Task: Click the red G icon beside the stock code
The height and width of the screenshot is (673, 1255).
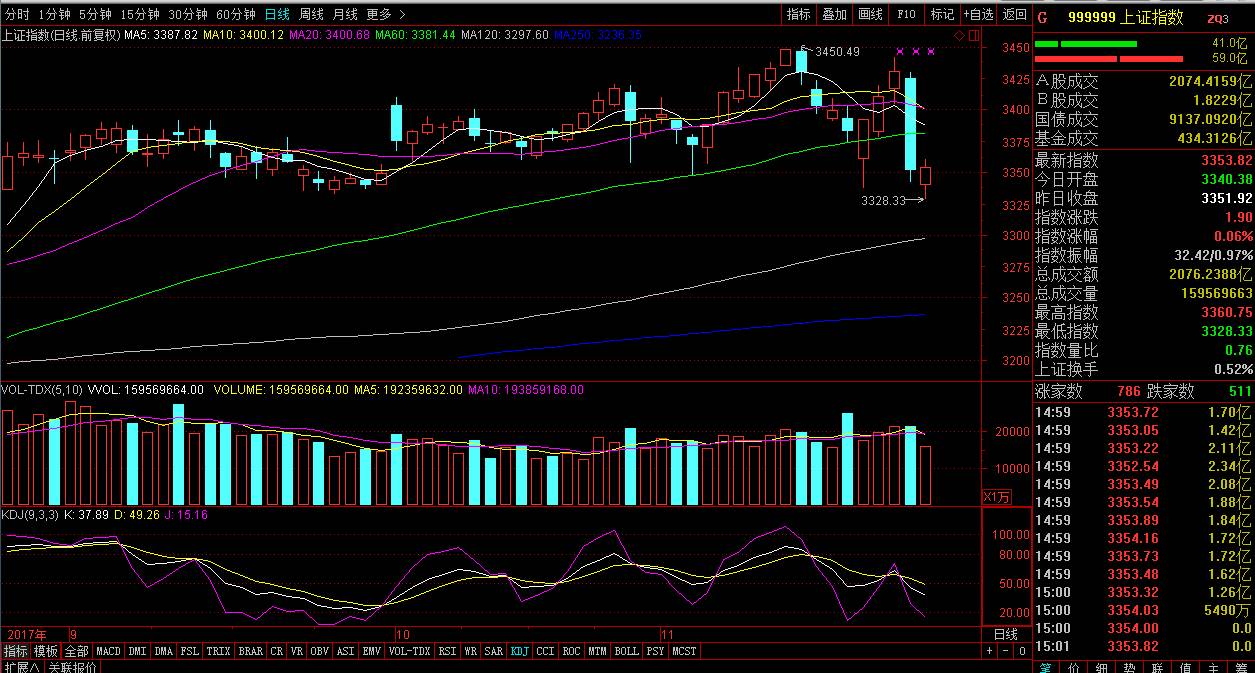Action: pos(1042,17)
